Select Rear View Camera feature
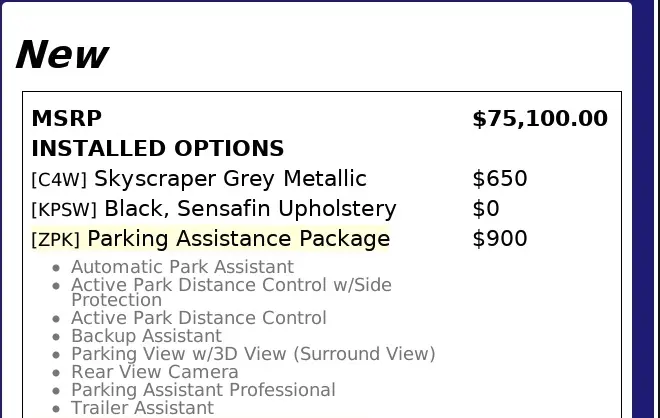This screenshot has height=418, width=660. pyautogui.click(x=154, y=372)
